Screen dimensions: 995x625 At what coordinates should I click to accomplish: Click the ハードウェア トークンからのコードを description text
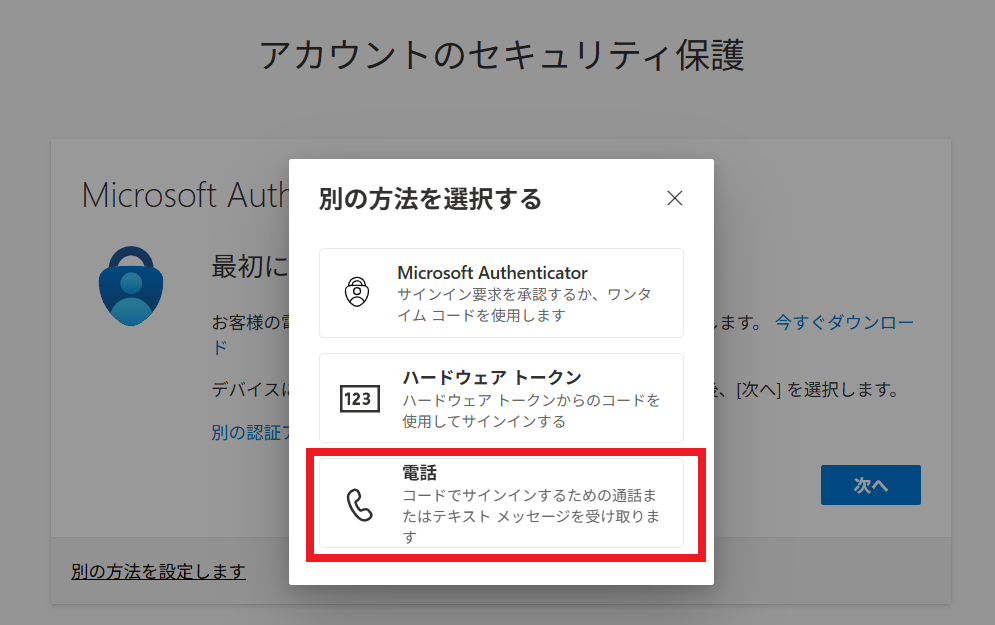point(531,411)
